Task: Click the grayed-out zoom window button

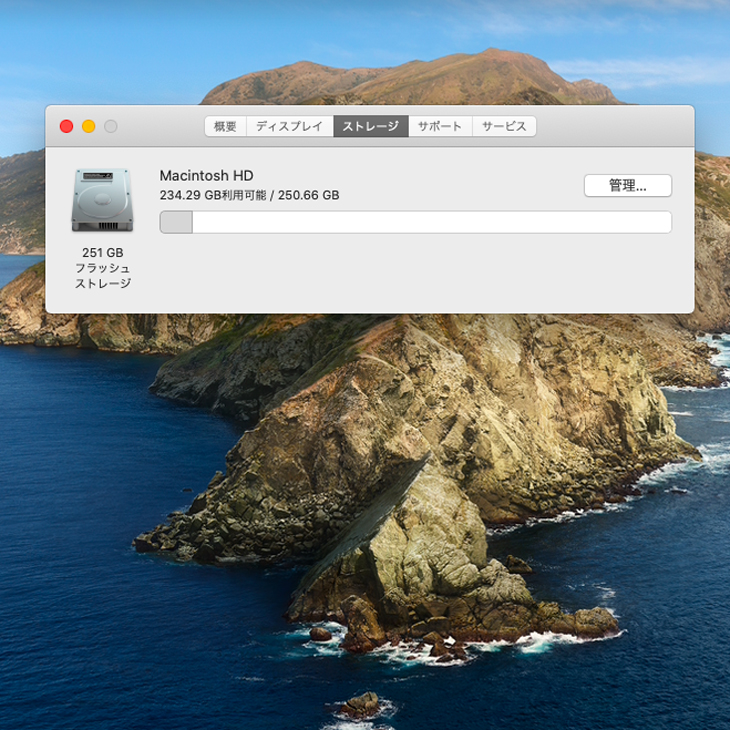Action: (110, 126)
